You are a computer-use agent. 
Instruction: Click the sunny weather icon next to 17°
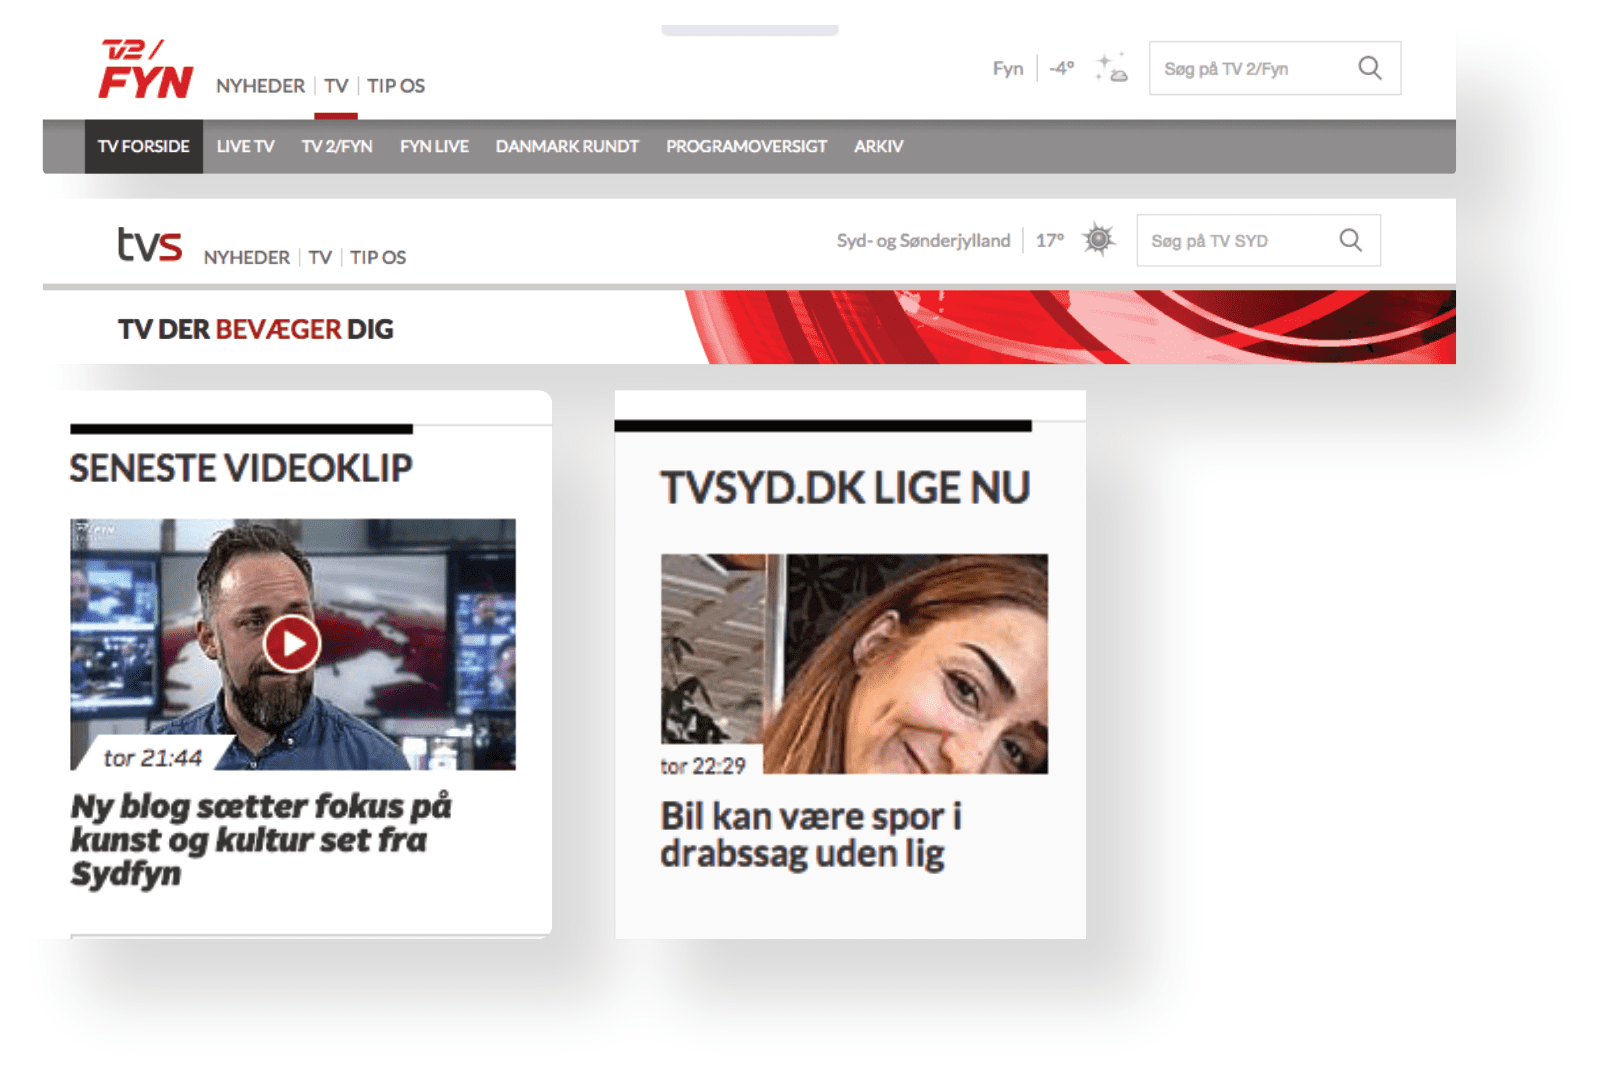(x=1098, y=240)
